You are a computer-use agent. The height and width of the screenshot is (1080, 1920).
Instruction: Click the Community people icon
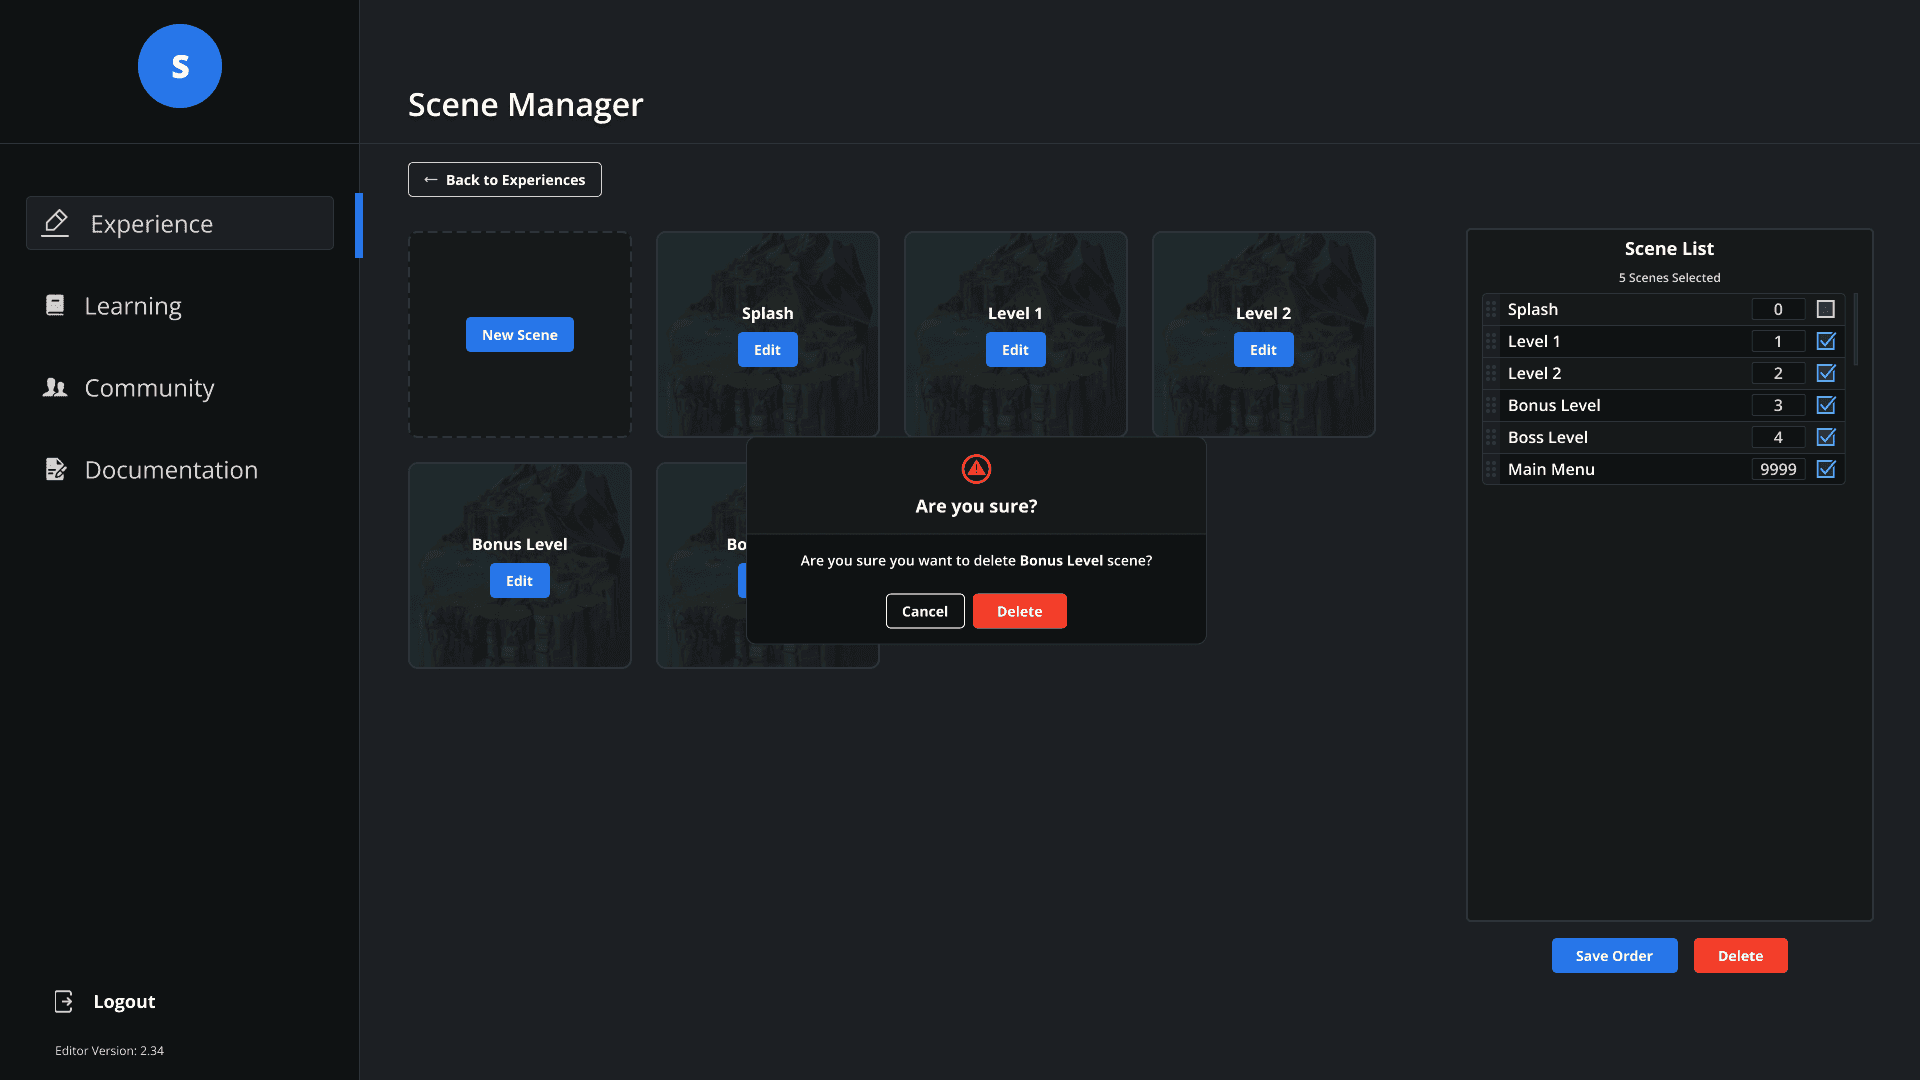pyautogui.click(x=55, y=388)
